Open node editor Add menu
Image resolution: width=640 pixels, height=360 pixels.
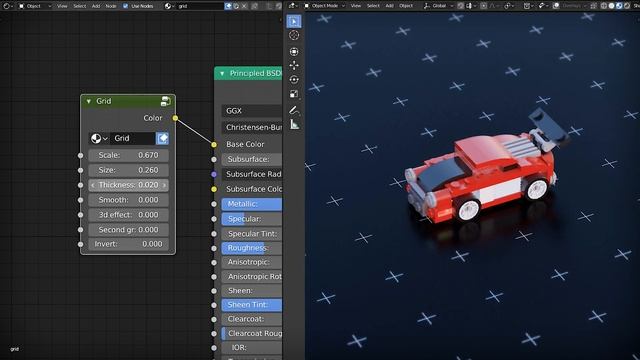[x=96, y=6]
